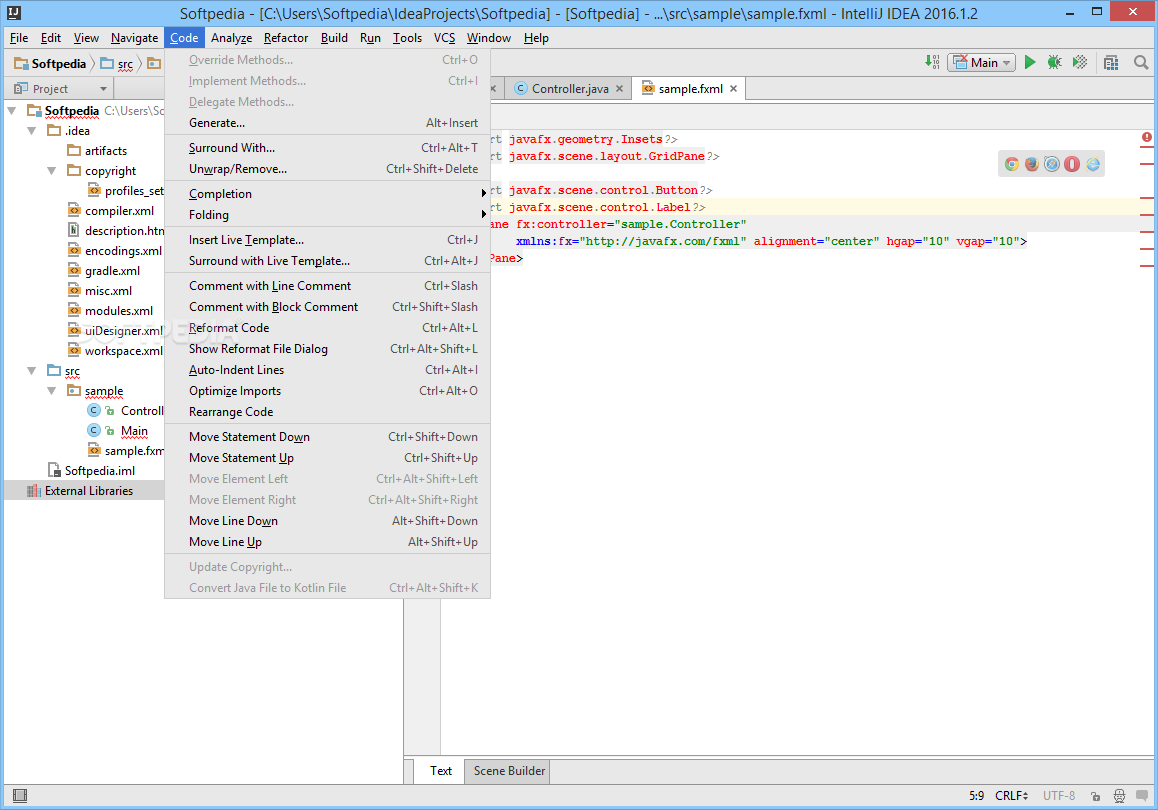Image resolution: width=1158 pixels, height=810 pixels.
Task: Open event log speech bubble icon
Action: click(1142, 796)
